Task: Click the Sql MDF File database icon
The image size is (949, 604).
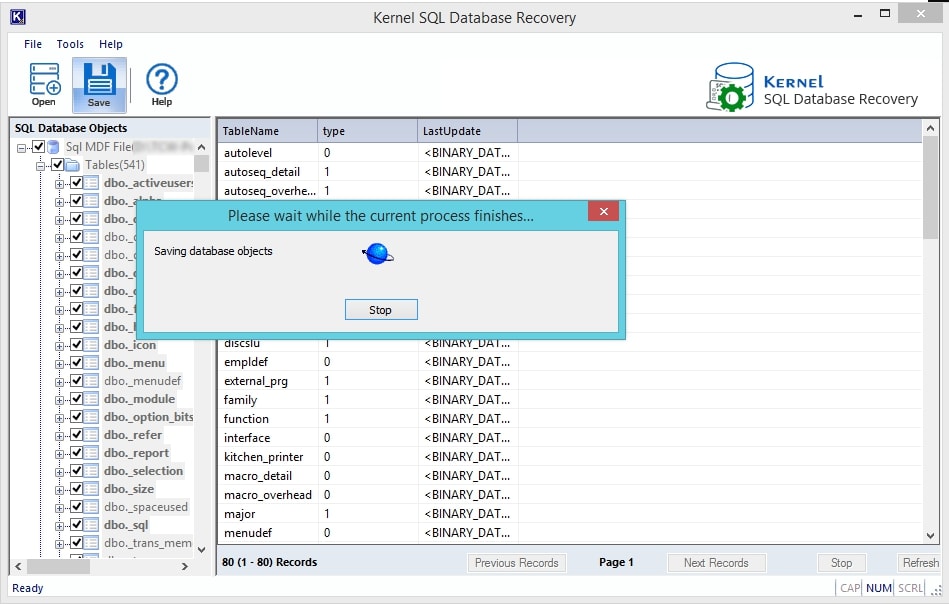Action: 54,146
